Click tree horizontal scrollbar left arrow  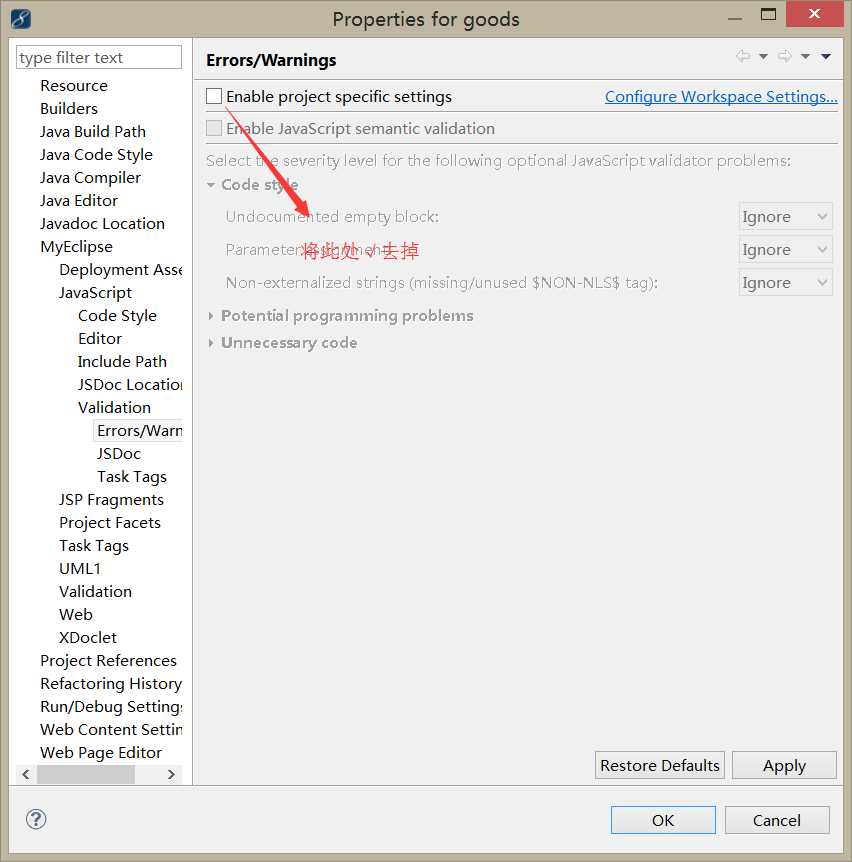click(26, 775)
